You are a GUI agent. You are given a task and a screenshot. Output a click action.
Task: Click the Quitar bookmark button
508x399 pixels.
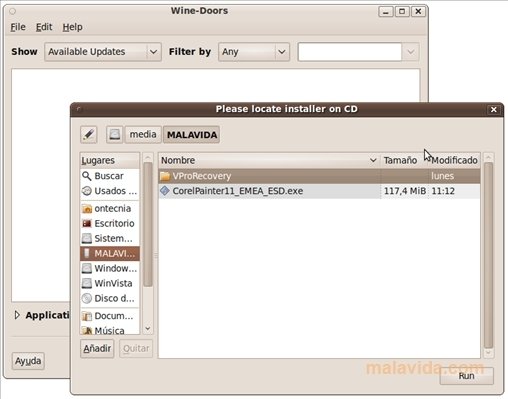click(x=136, y=348)
